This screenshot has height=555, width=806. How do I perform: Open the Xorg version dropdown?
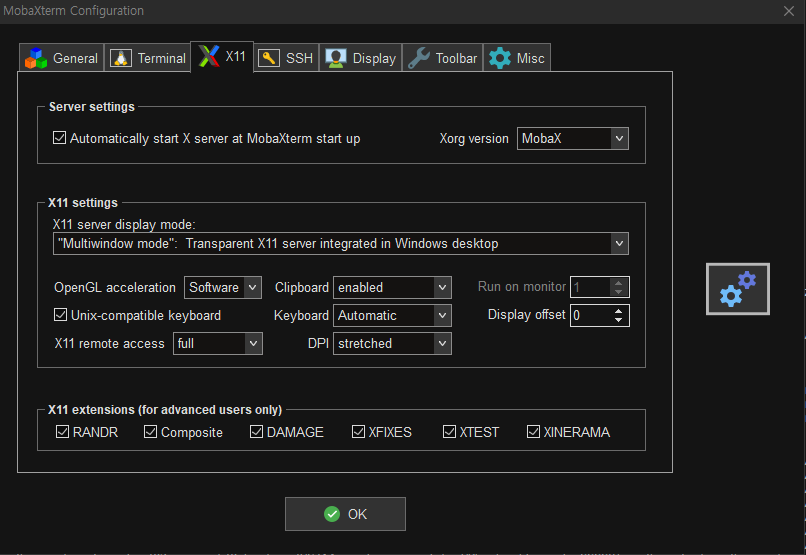(573, 138)
